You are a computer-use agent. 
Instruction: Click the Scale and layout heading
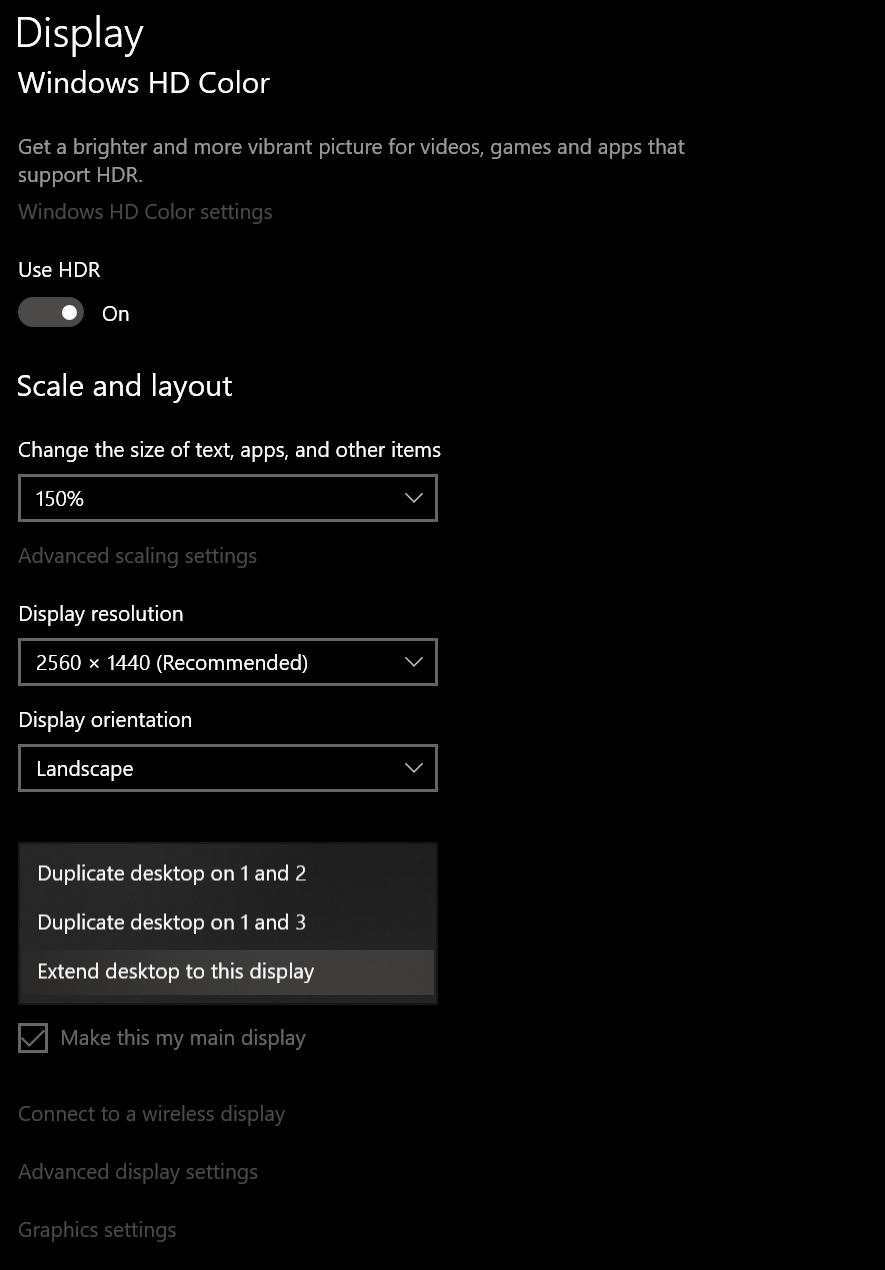125,386
